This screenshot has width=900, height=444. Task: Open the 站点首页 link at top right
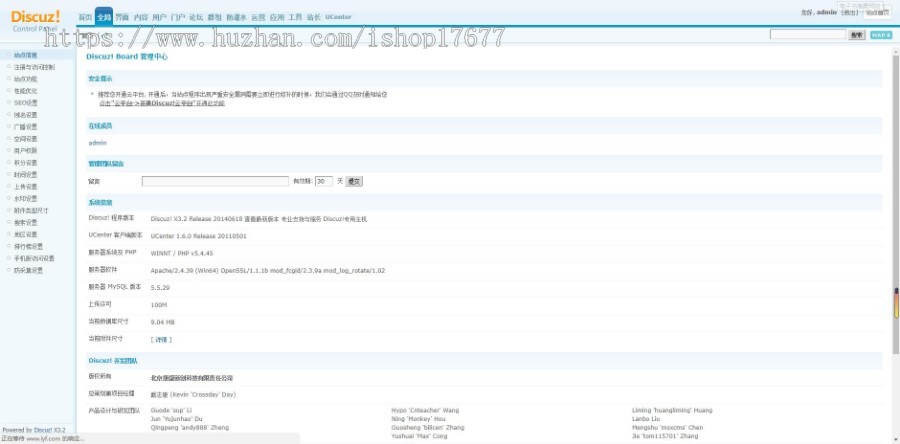point(878,12)
